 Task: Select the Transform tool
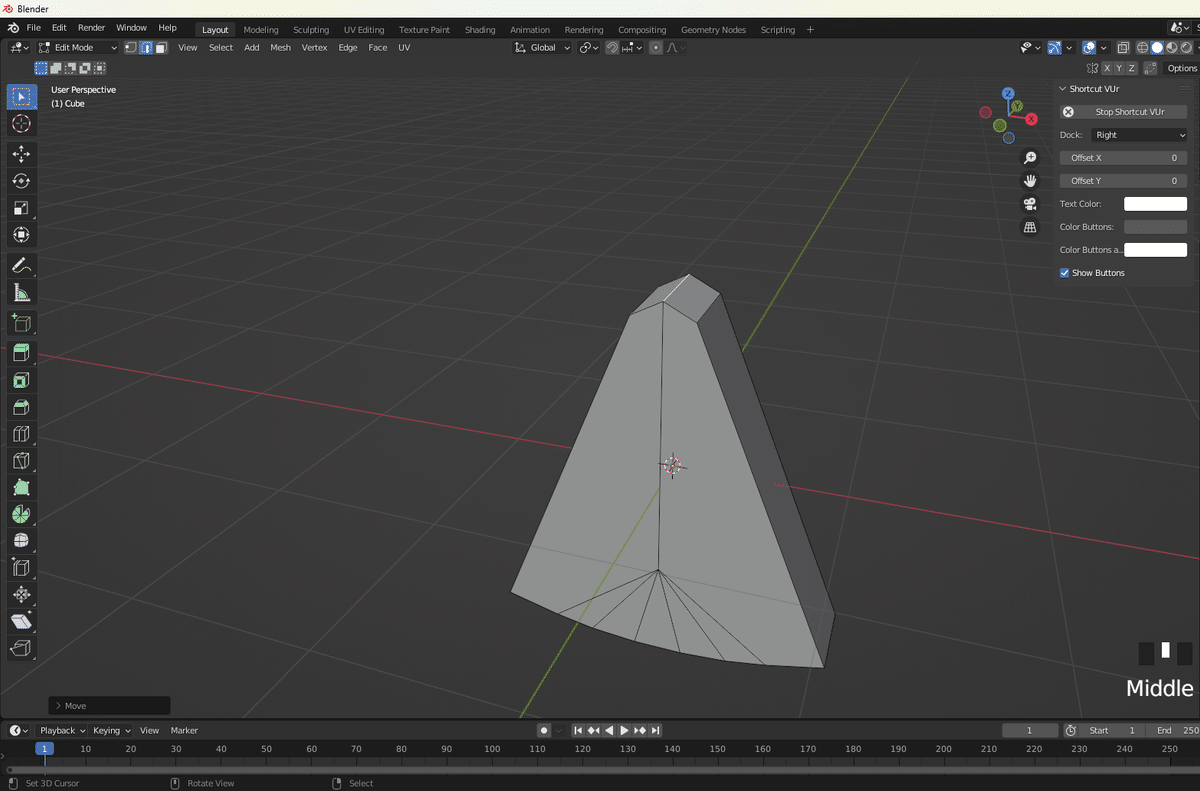[x=21, y=235]
